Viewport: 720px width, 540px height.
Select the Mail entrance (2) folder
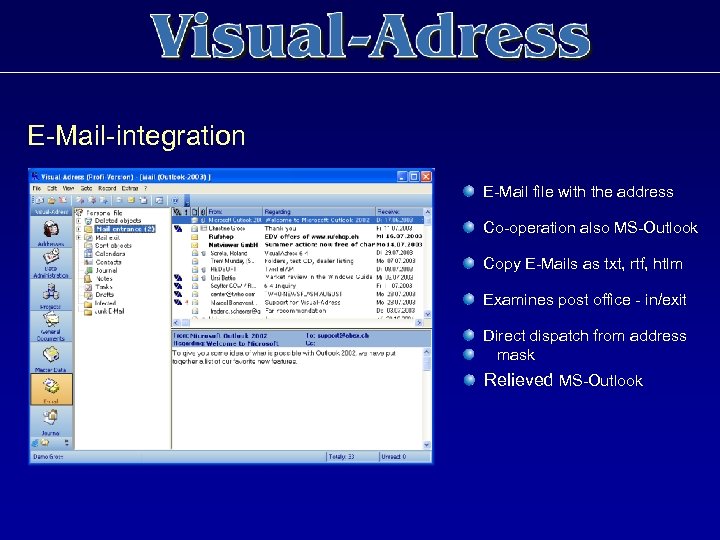coord(125,229)
